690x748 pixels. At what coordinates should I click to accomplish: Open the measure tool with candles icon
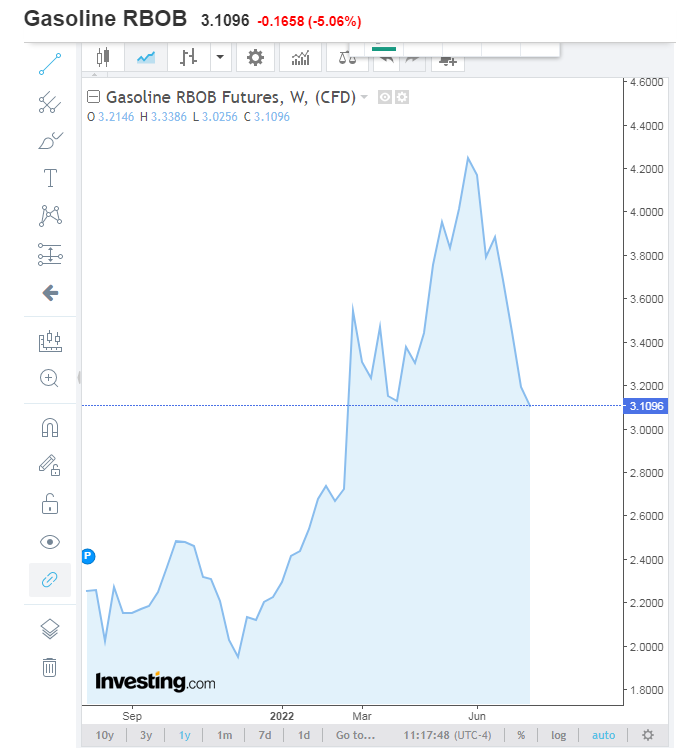point(50,342)
